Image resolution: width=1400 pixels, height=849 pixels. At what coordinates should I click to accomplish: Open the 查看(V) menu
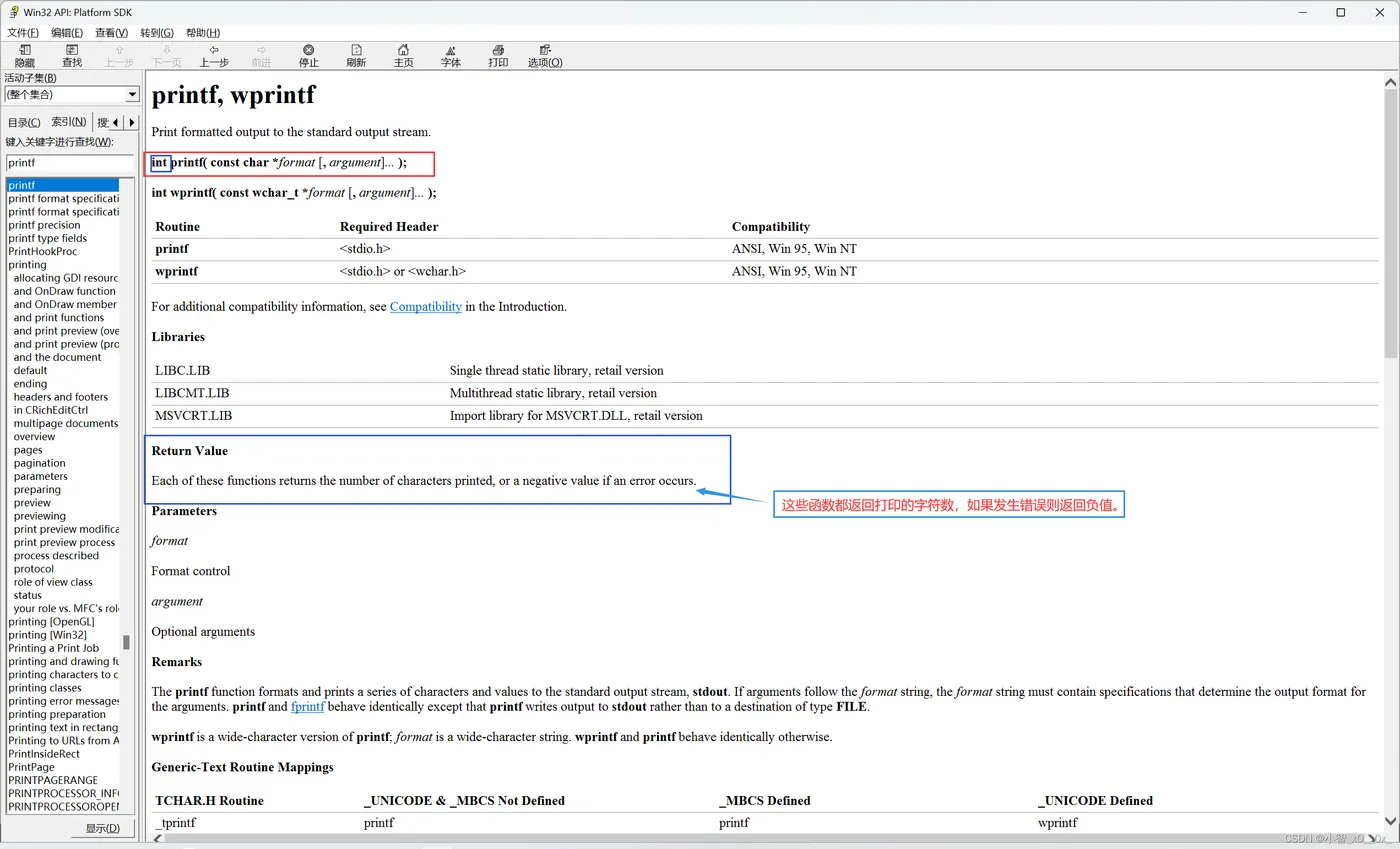coord(111,33)
